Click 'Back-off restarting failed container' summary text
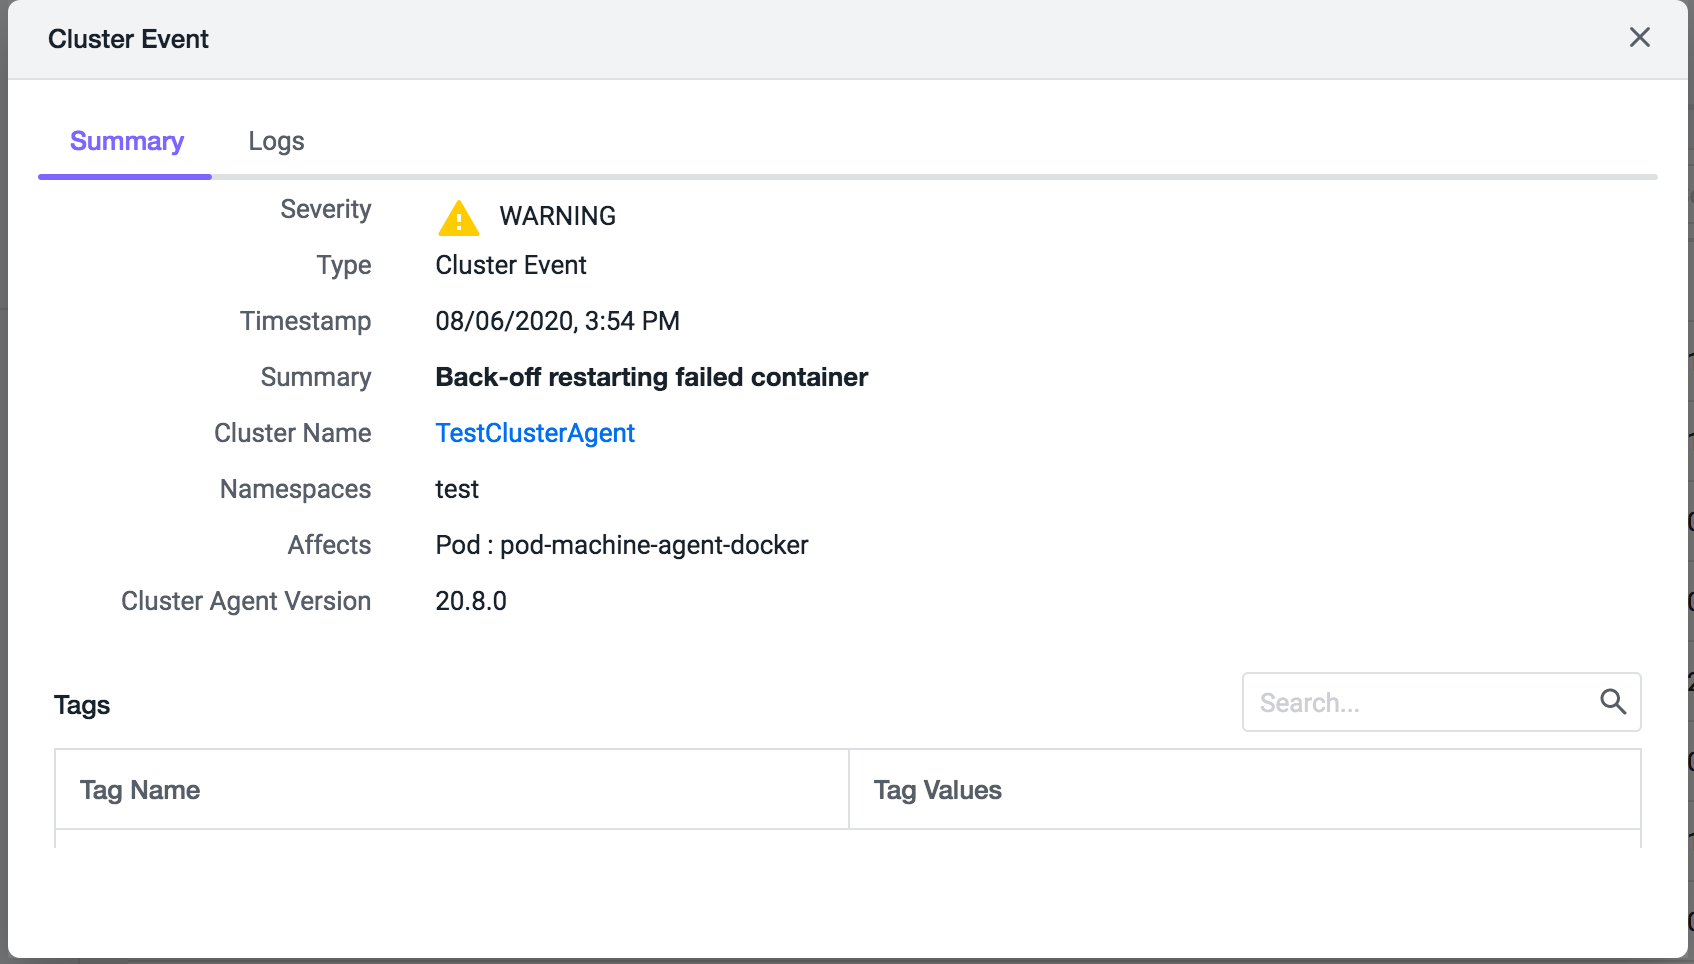1694x964 pixels. point(652,377)
